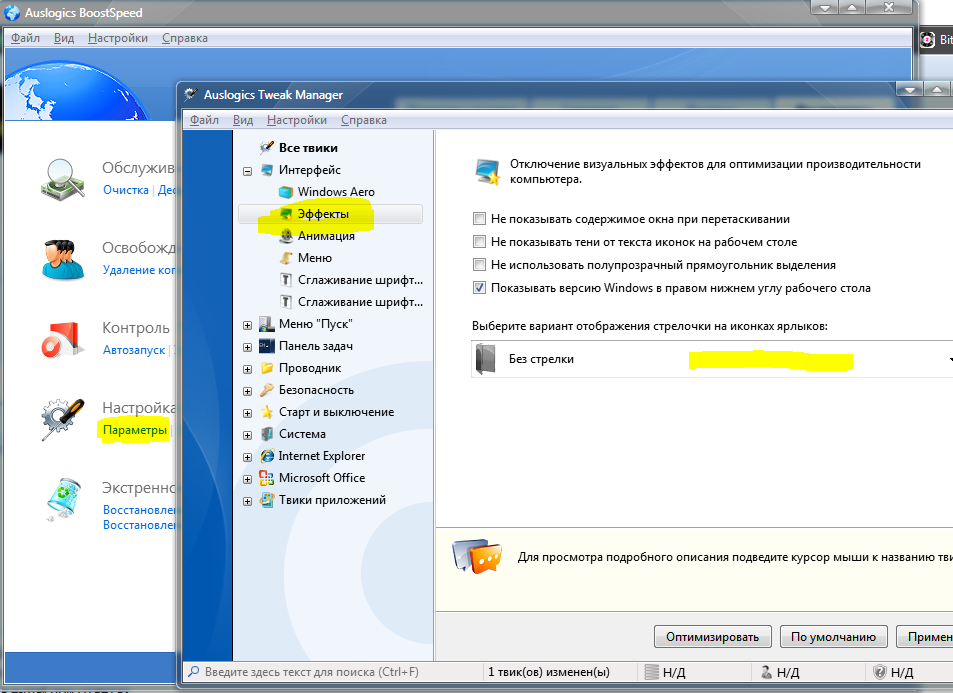Screen dimensions: 953x693
Task: Uncheck Показывать версию Windows checkbox
Action: [480, 288]
